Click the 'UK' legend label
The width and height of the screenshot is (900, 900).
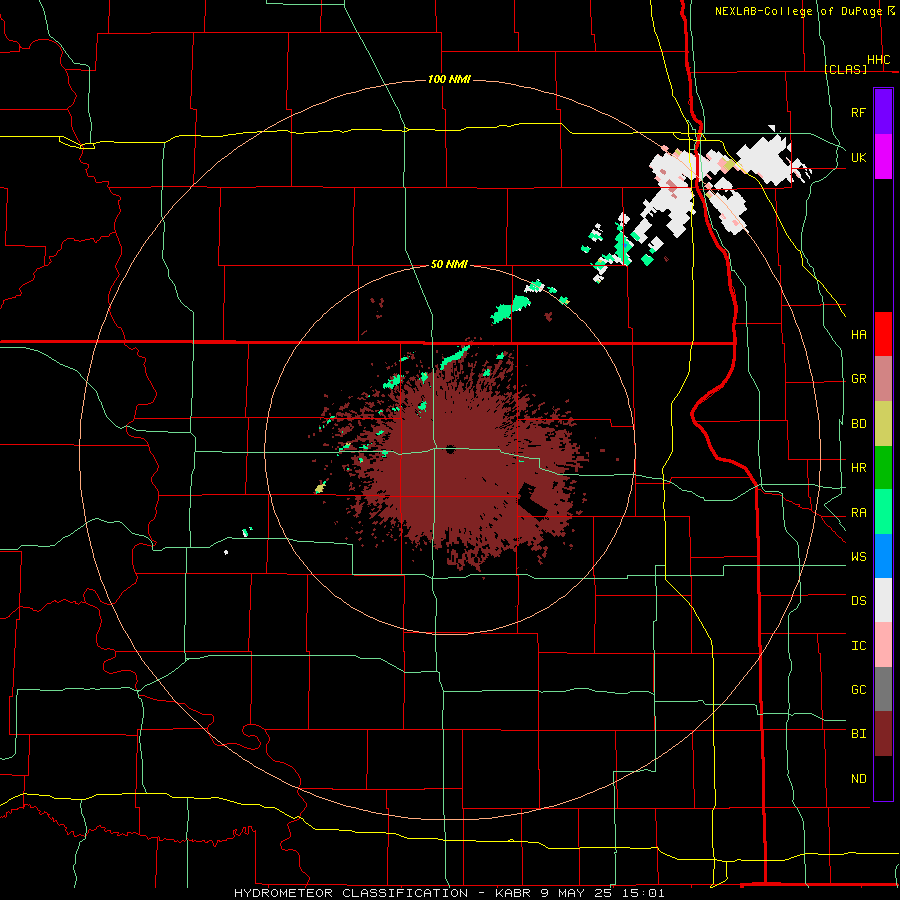coord(858,157)
